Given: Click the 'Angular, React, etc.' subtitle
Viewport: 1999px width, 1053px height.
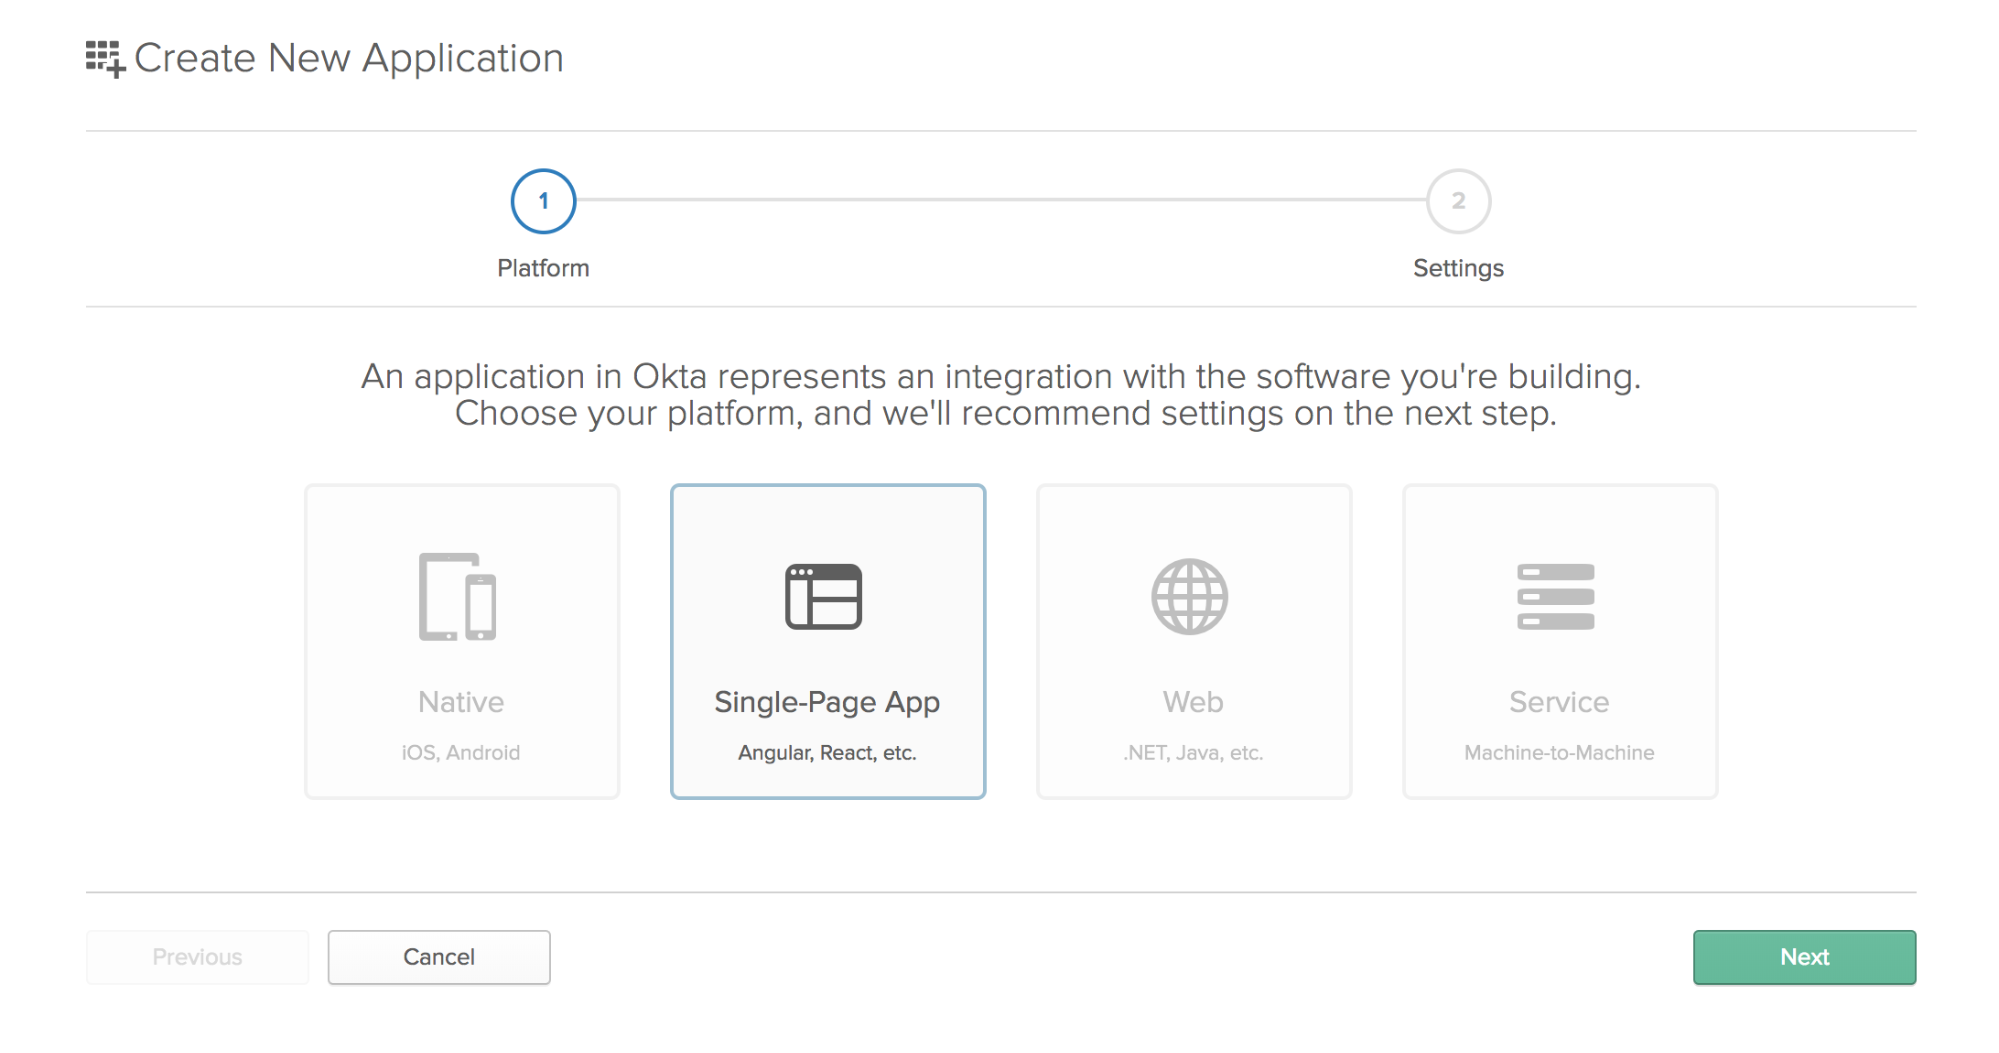Looking at the screenshot, I should point(827,753).
